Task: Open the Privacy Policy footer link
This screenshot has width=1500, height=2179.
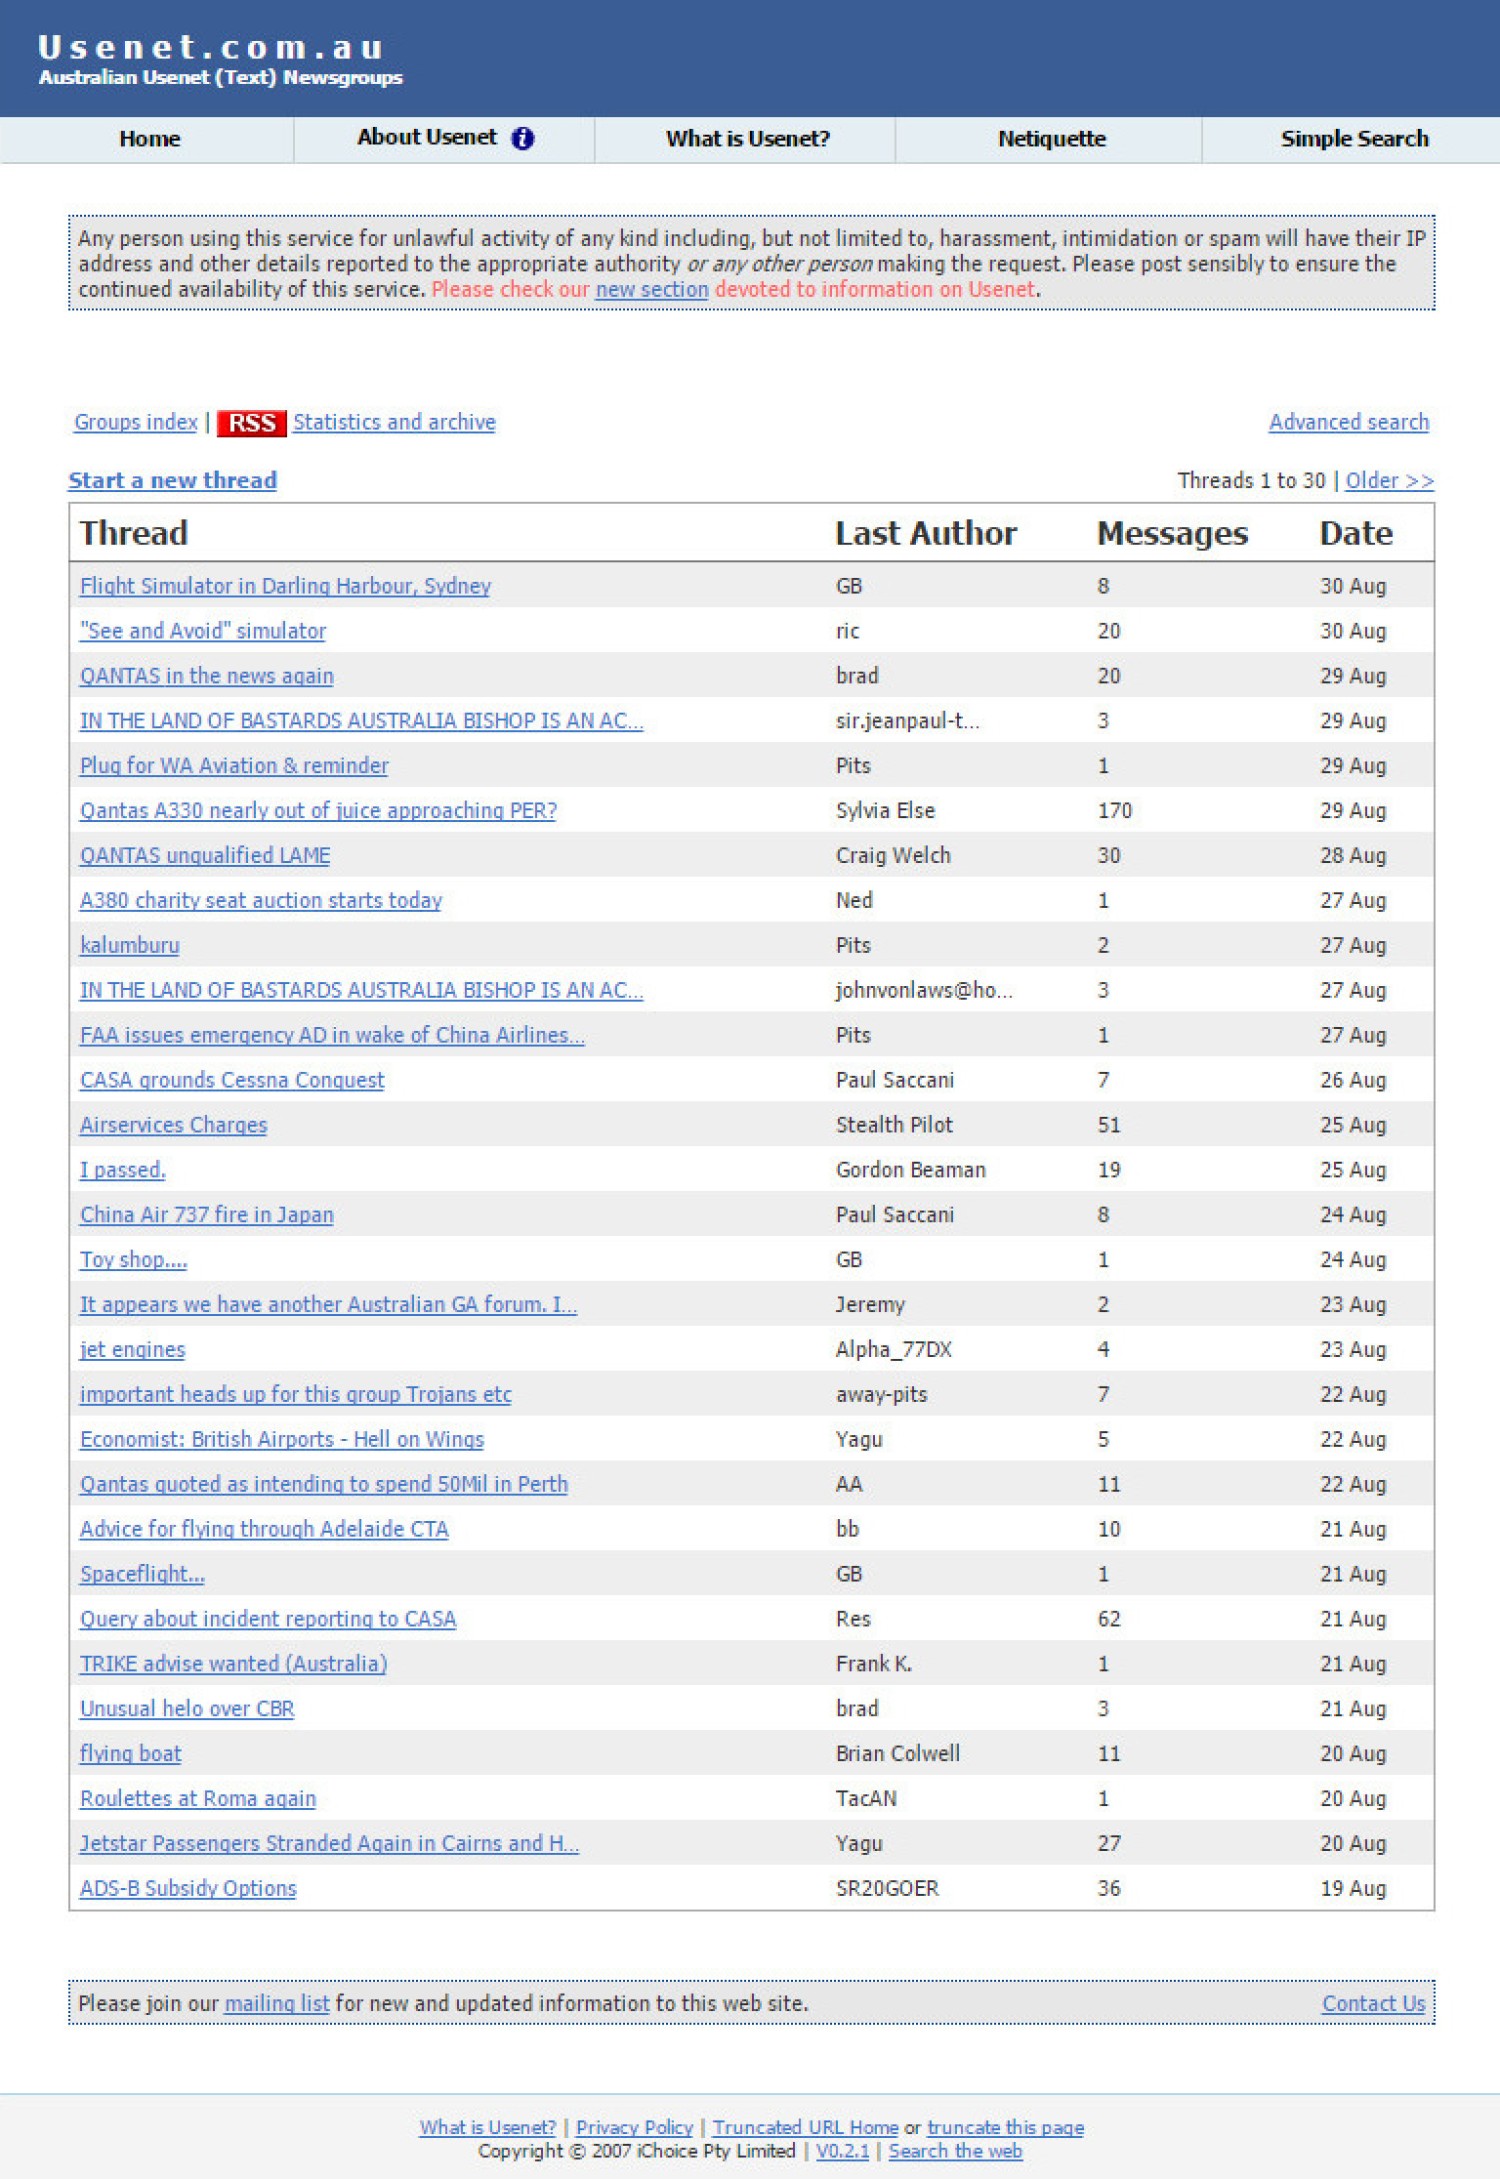Action: pyautogui.click(x=634, y=2127)
